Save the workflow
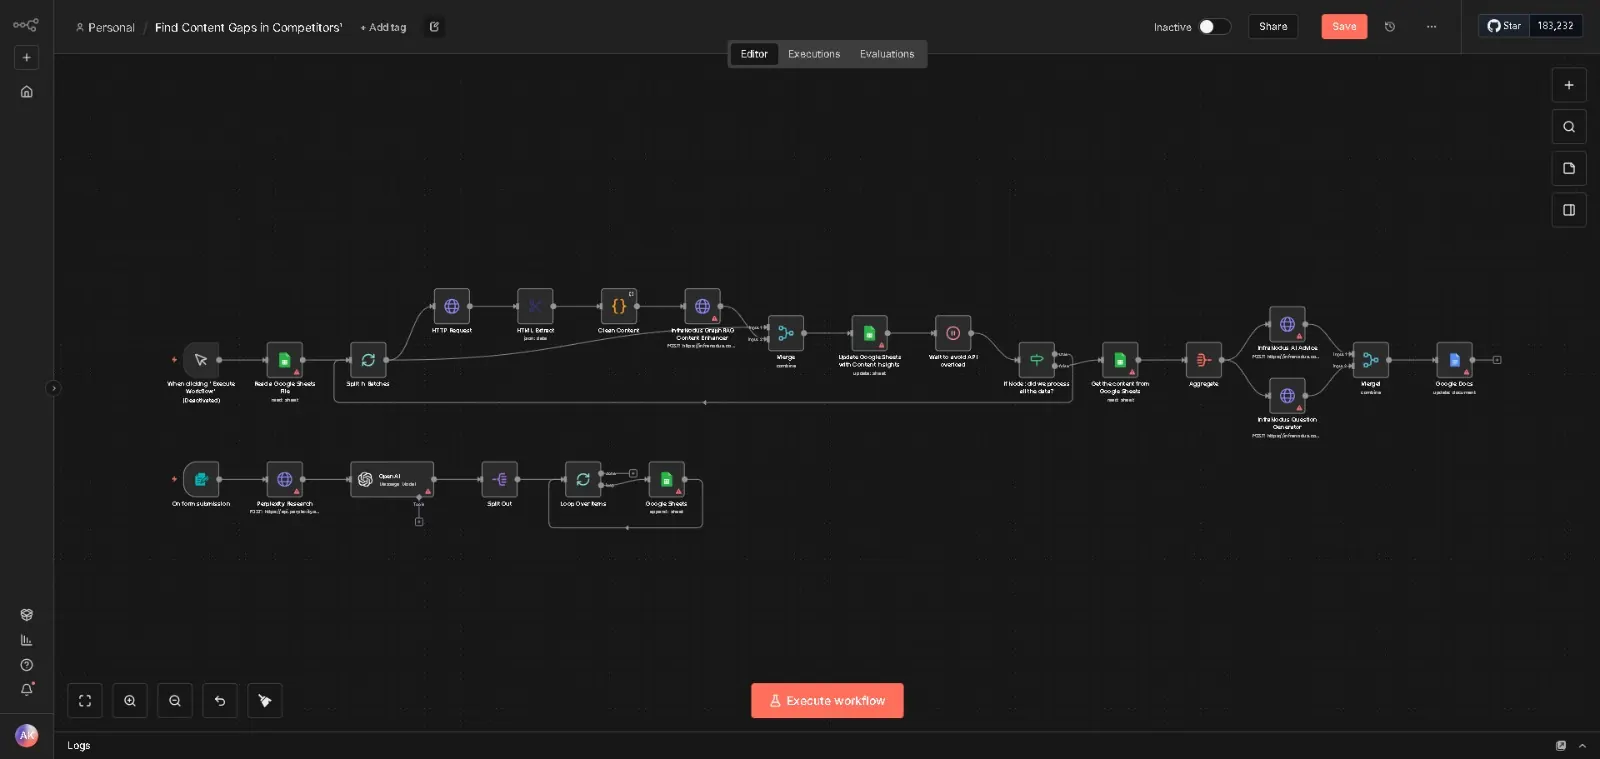Viewport: 1600px width, 759px height. (x=1344, y=27)
